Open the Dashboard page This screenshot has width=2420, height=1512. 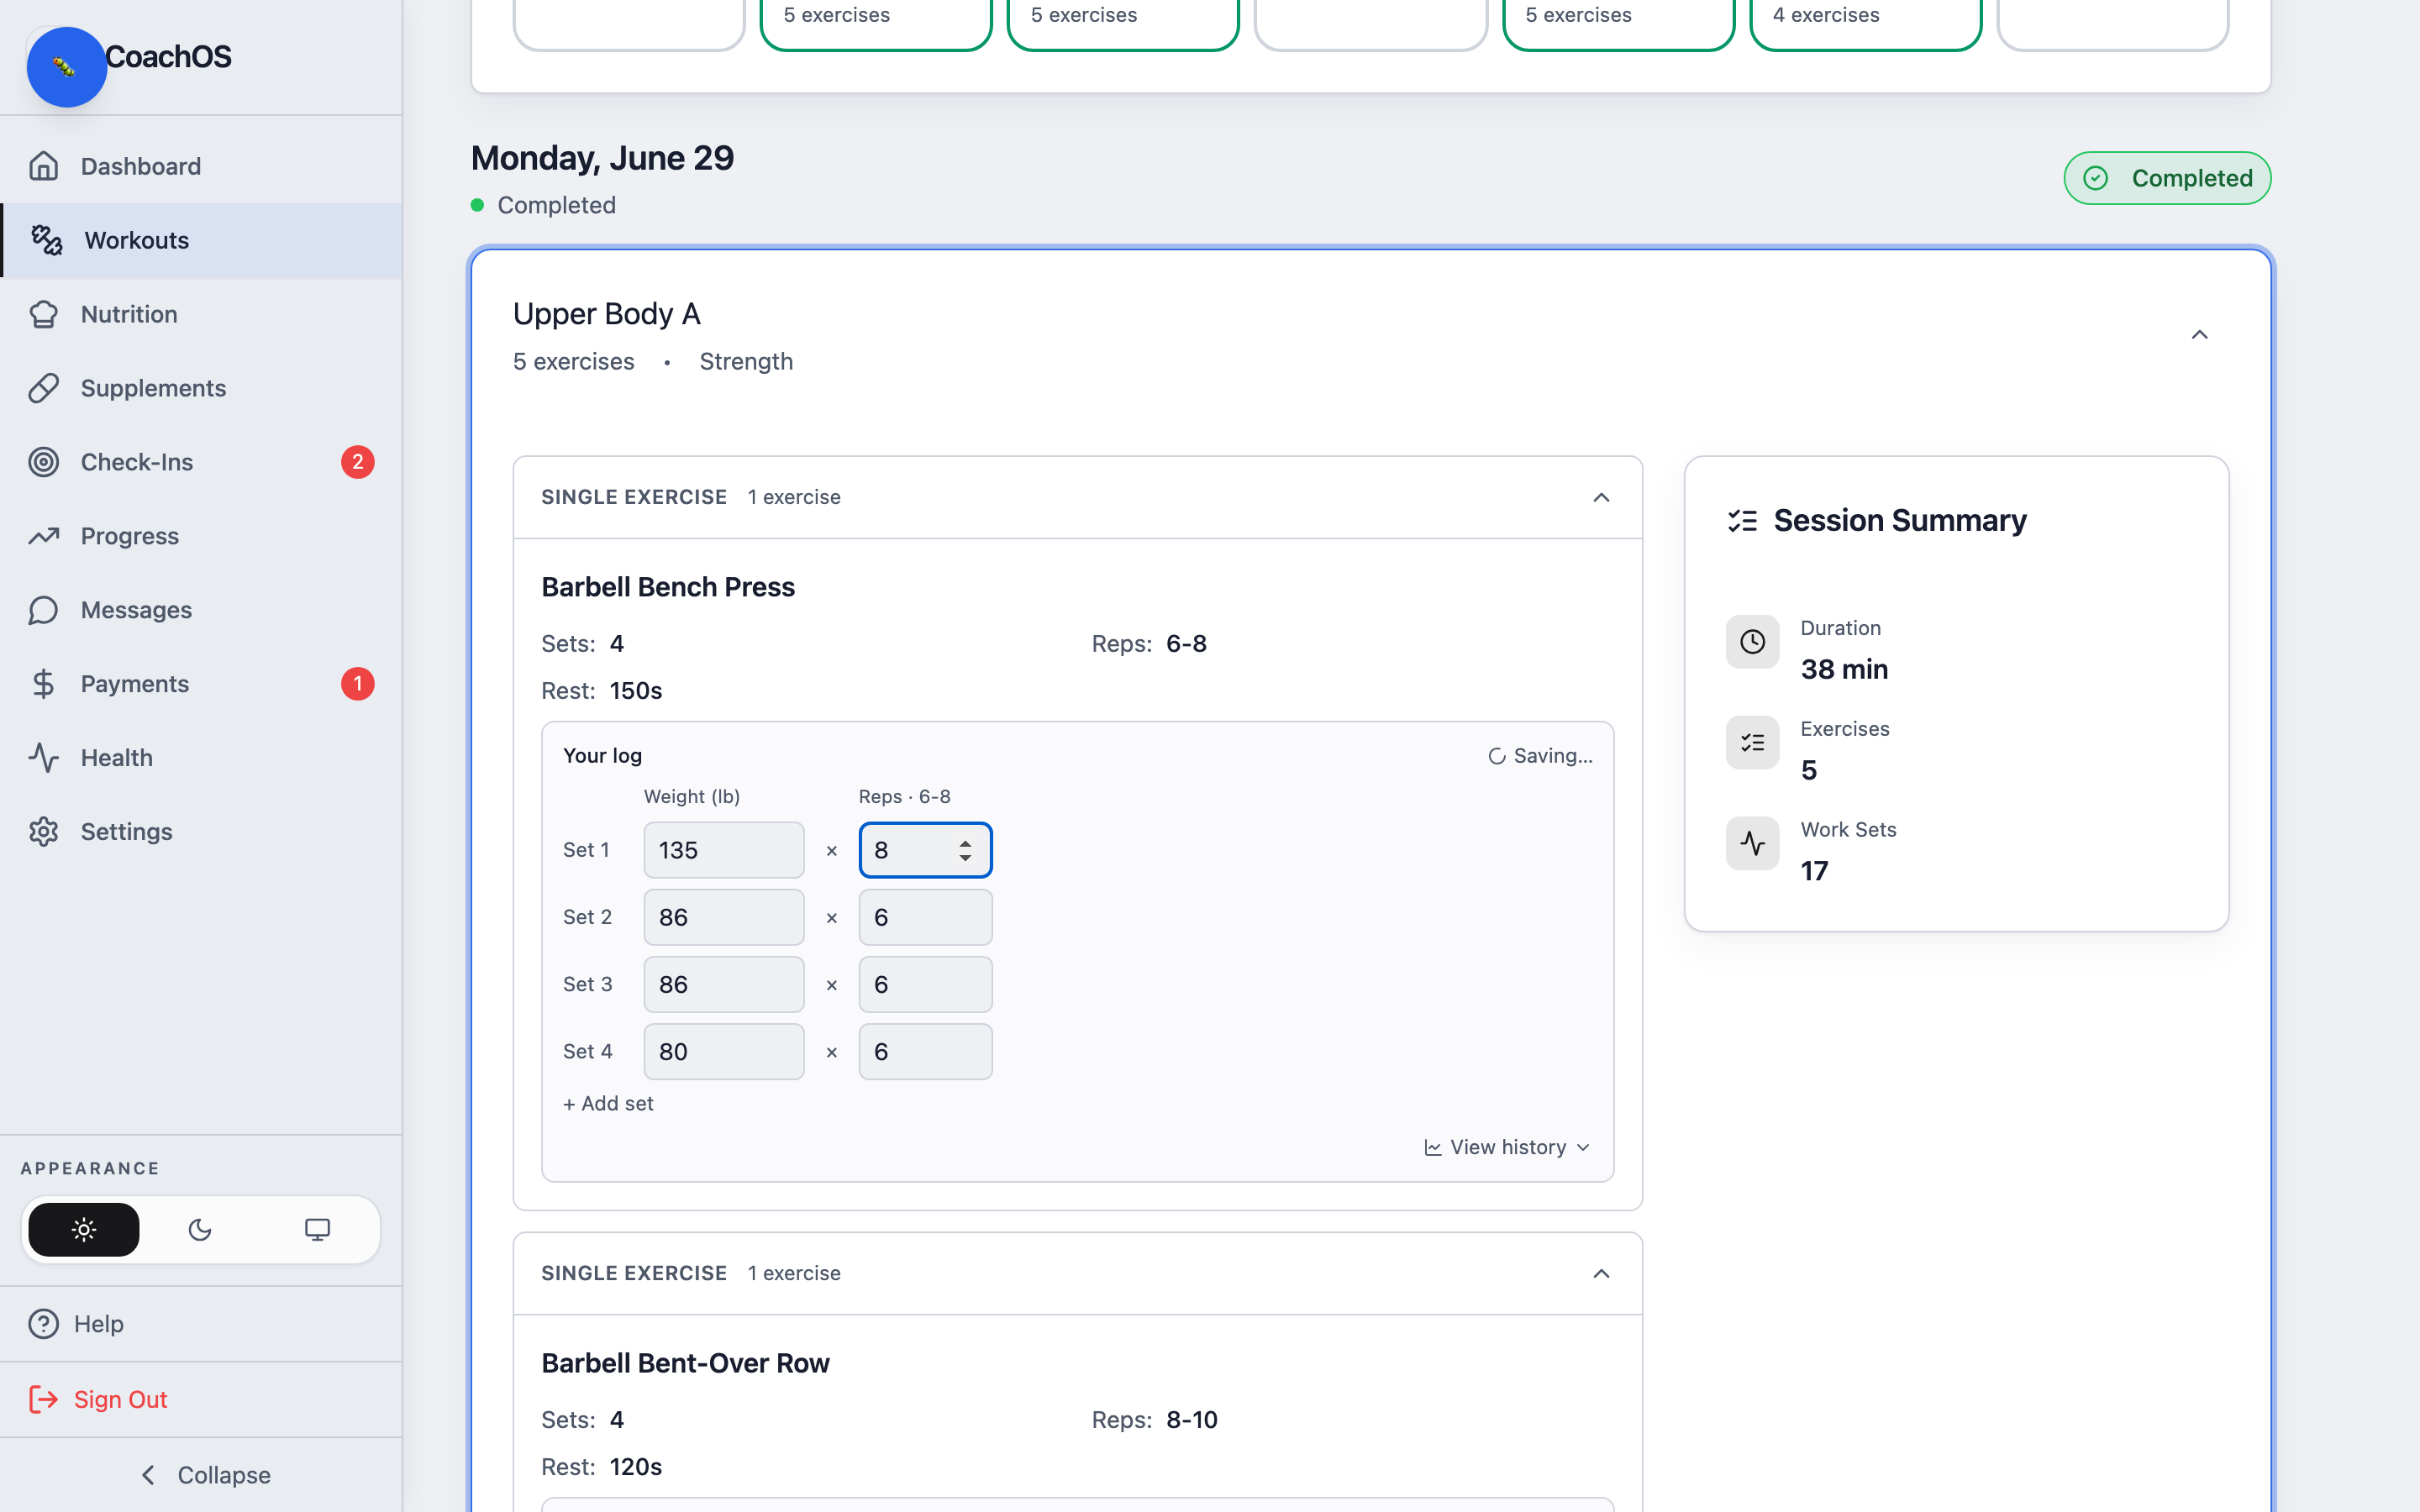tap(201, 166)
